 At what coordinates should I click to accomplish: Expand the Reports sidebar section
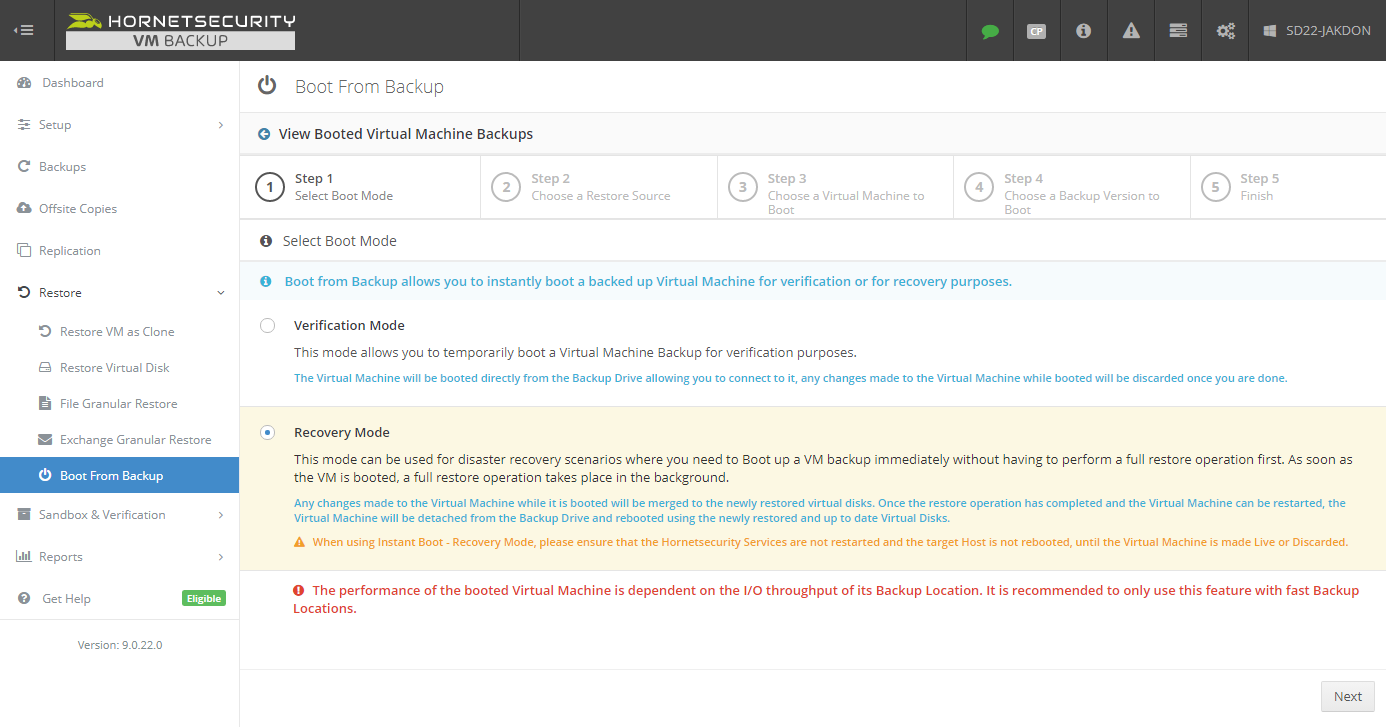(x=119, y=556)
